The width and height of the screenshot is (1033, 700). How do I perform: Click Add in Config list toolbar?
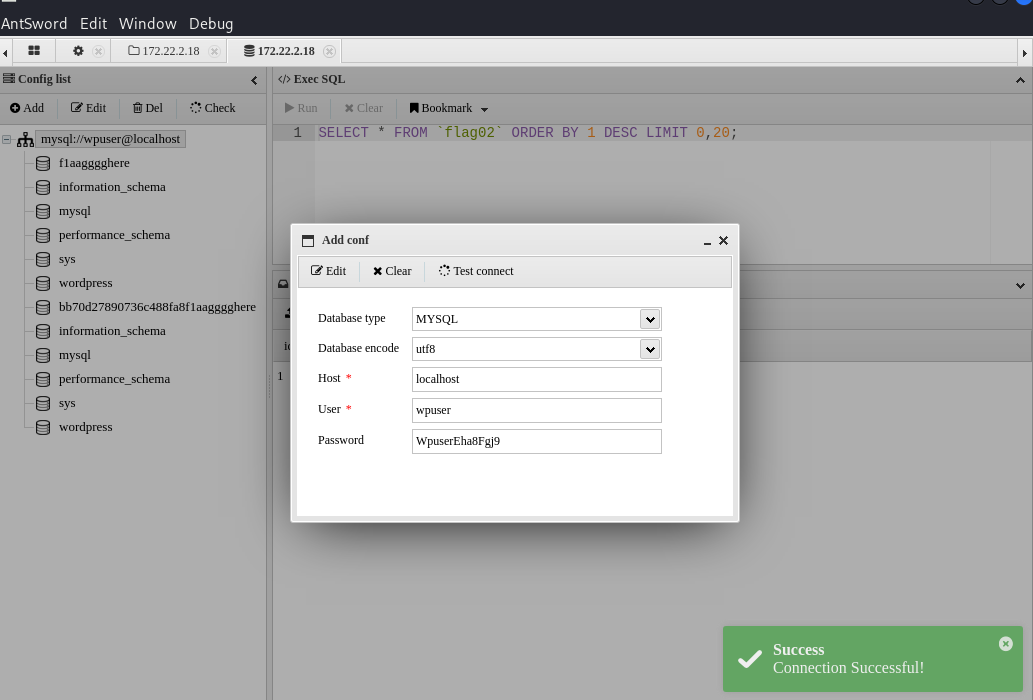[x=27, y=108]
